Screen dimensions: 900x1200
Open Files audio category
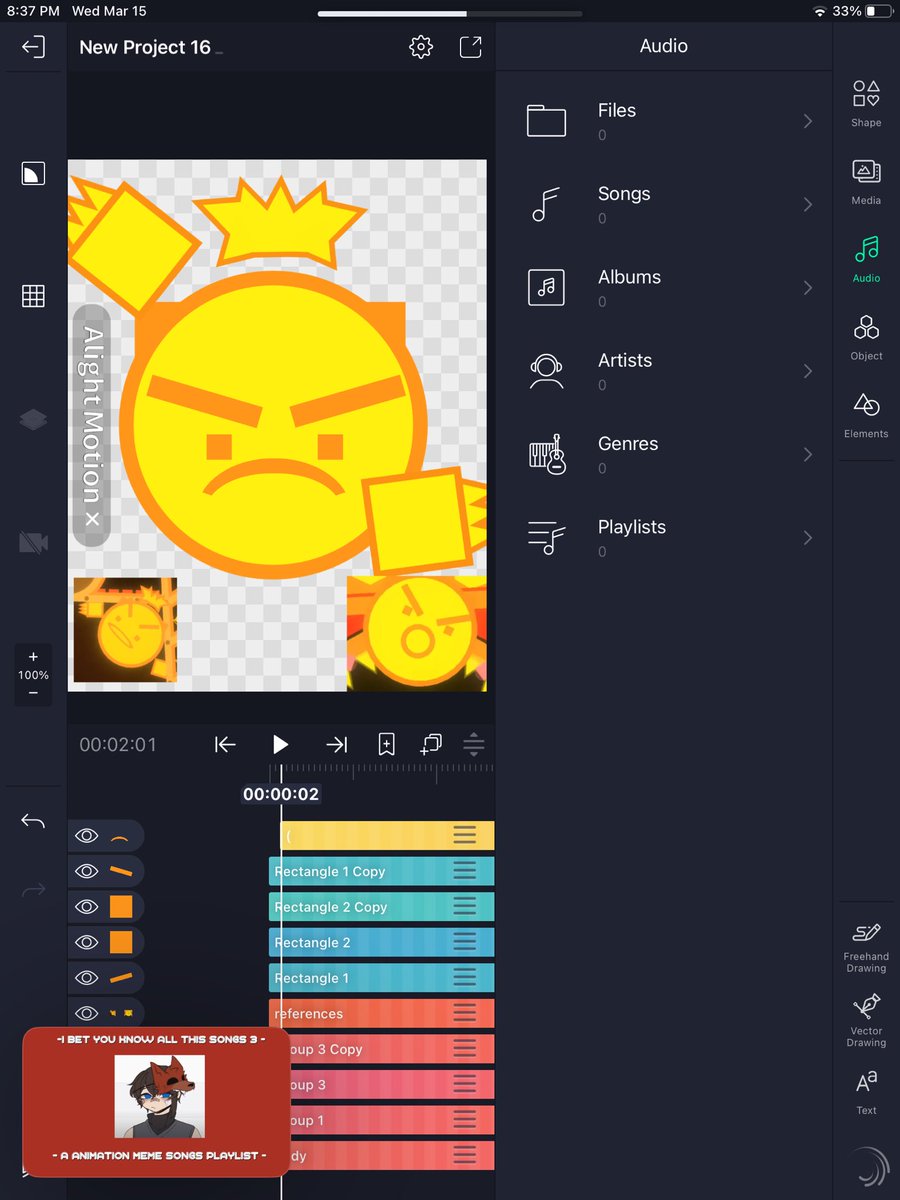pos(664,121)
